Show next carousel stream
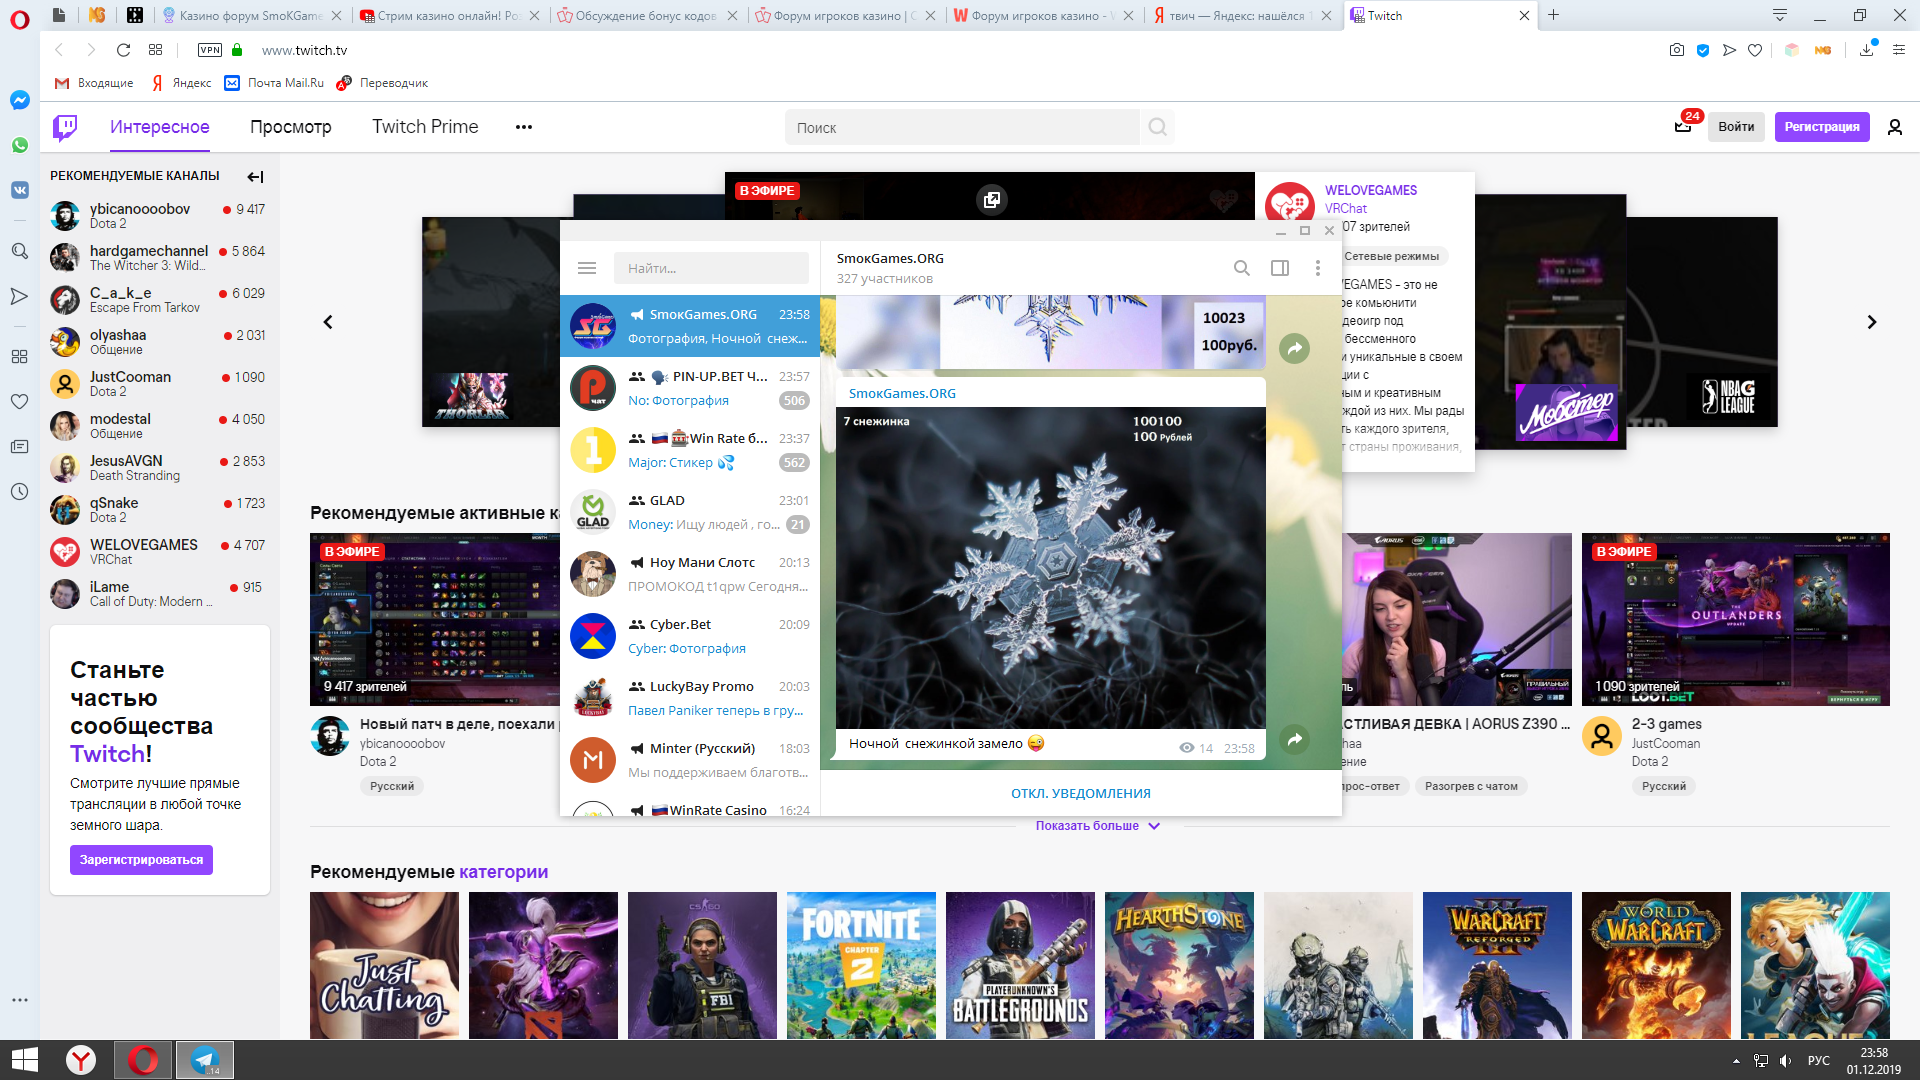The height and width of the screenshot is (1080, 1920). click(1872, 322)
